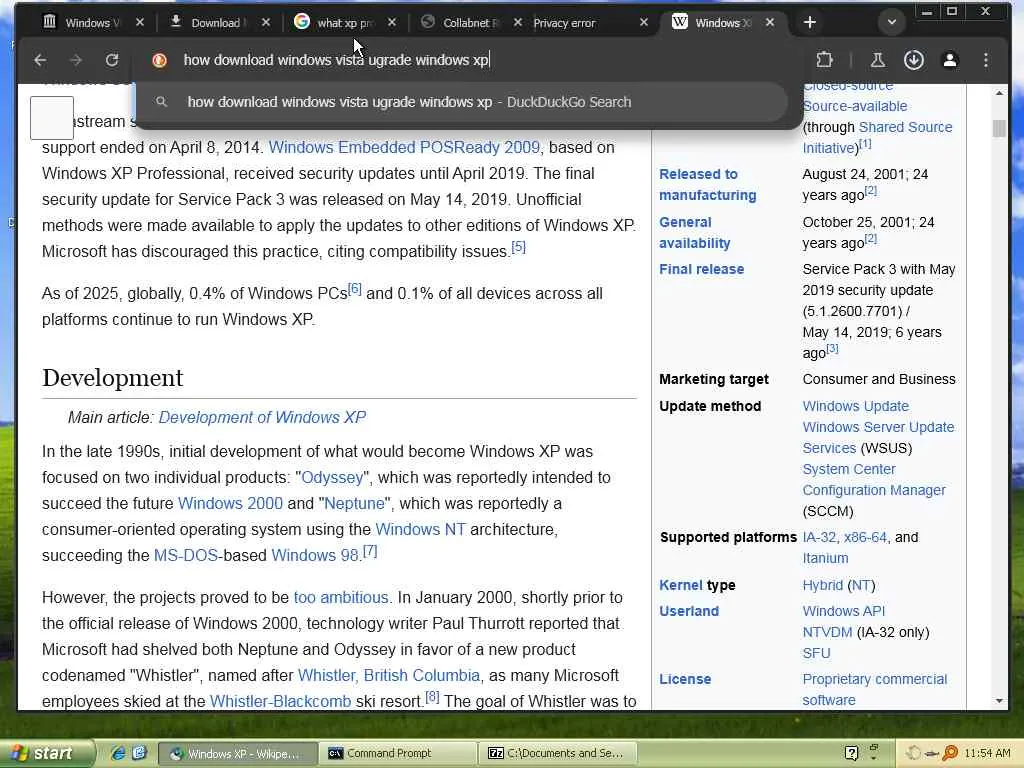The height and width of the screenshot is (768, 1024).
Task: Open Proprietary commercial software link
Action: coord(874,690)
